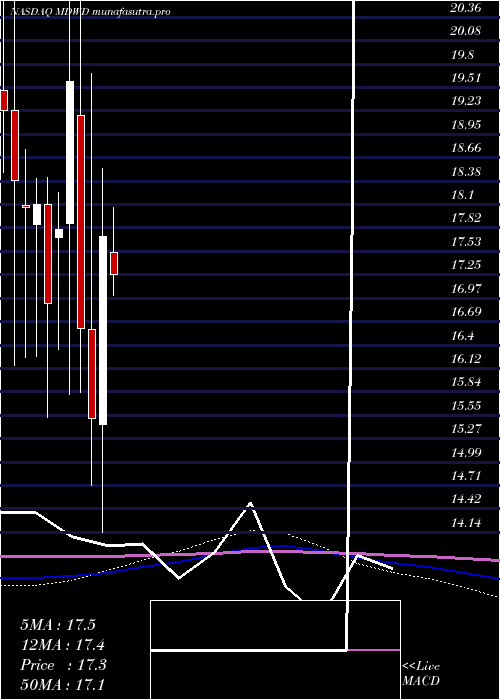The width and height of the screenshot is (500, 700).
Task: Click the 15.55 price axis label
Action: 466,405
